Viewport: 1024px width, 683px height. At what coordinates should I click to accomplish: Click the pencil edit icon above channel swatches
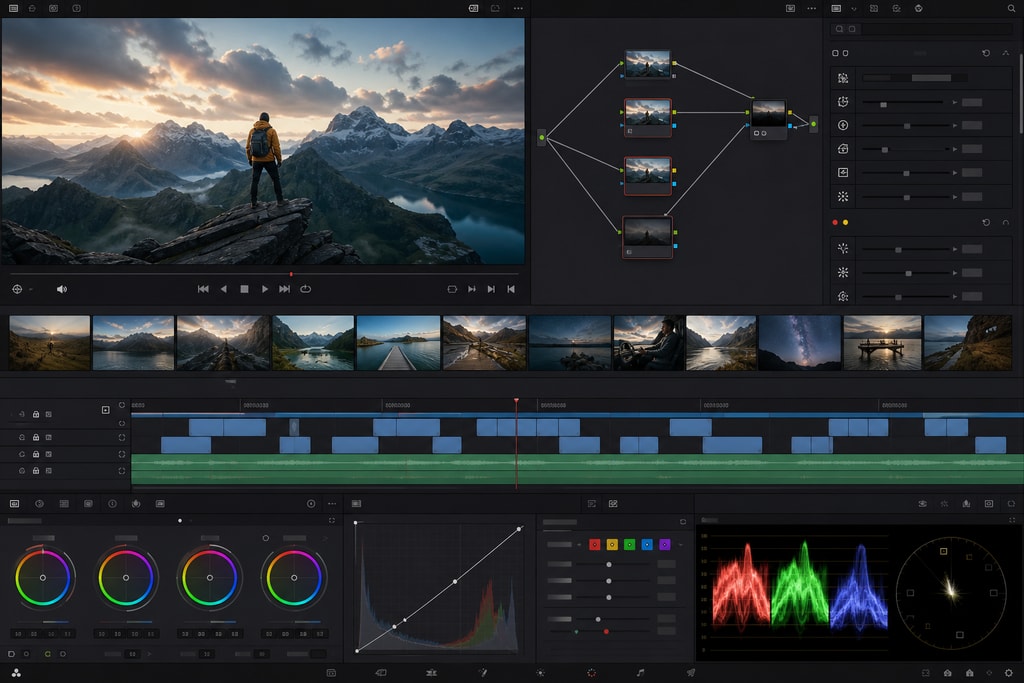coord(613,503)
